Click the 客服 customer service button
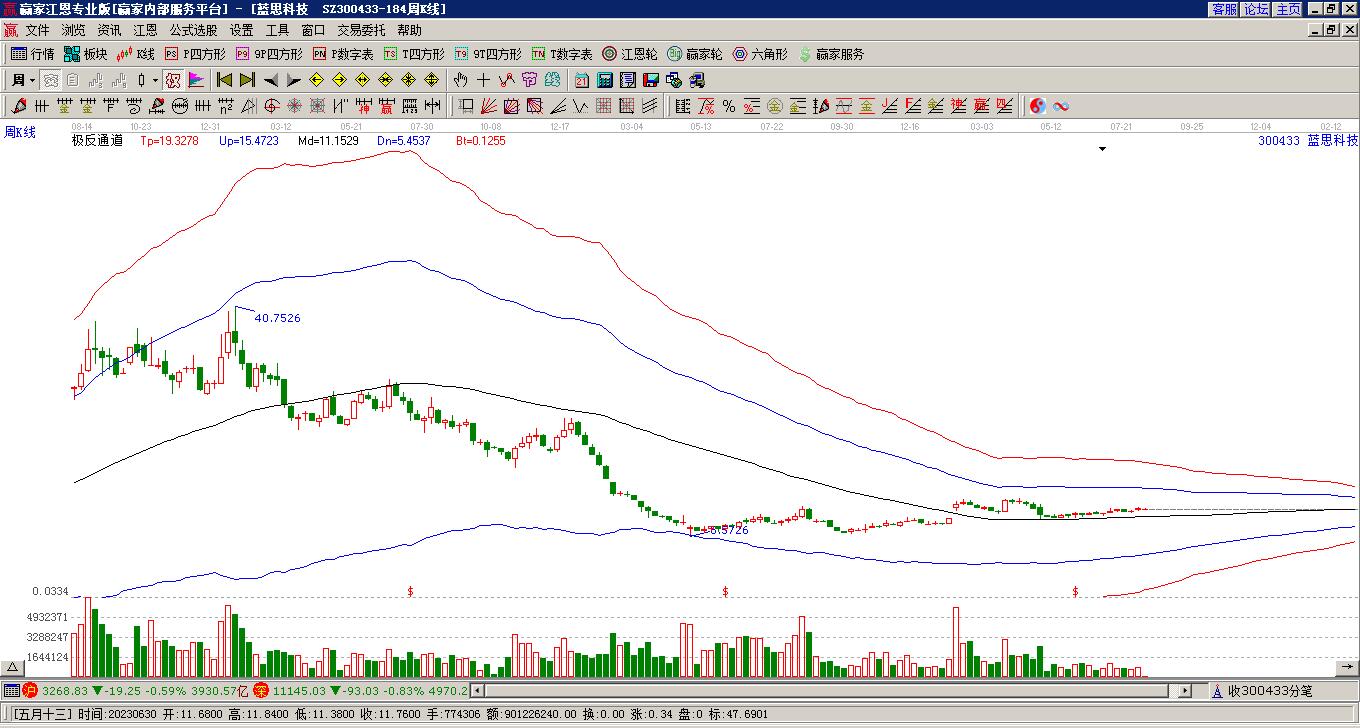 tap(1224, 9)
